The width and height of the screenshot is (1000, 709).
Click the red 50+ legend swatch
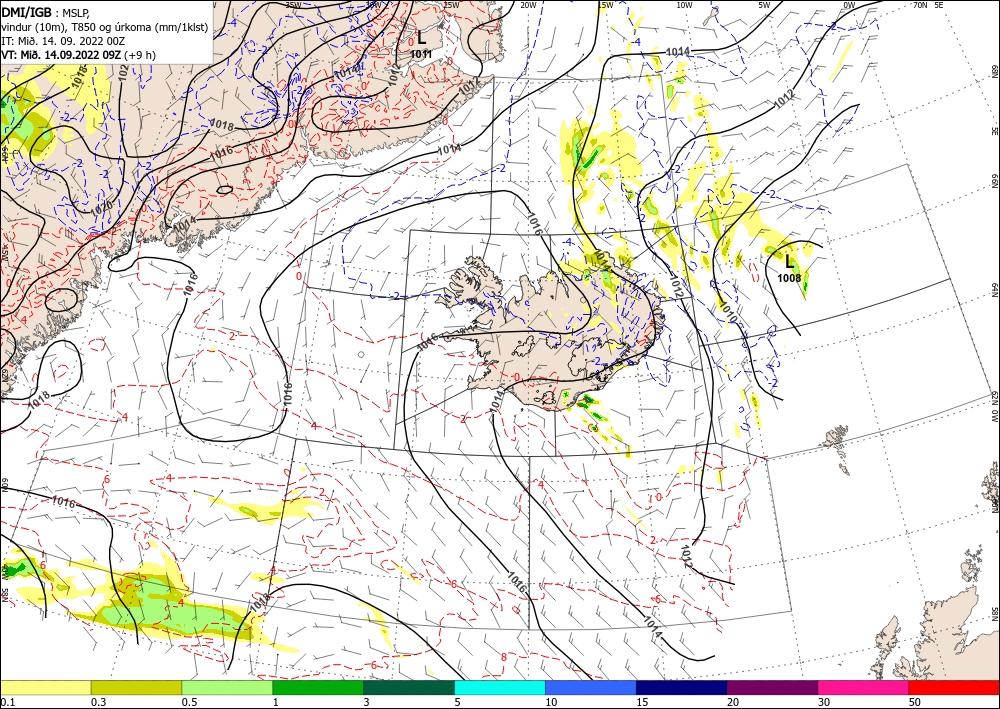[954, 687]
